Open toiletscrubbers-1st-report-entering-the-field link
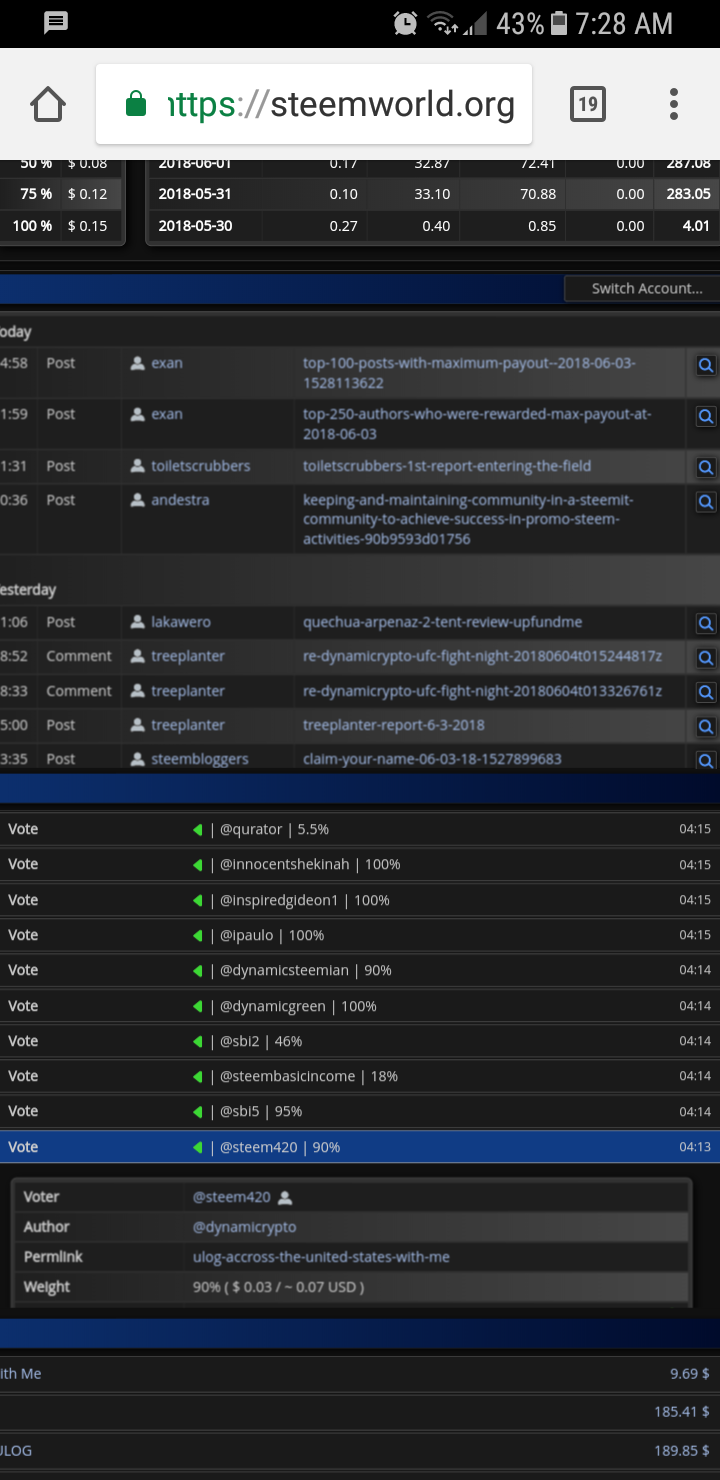The height and width of the screenshot is (1480, 720). [447, 466]
